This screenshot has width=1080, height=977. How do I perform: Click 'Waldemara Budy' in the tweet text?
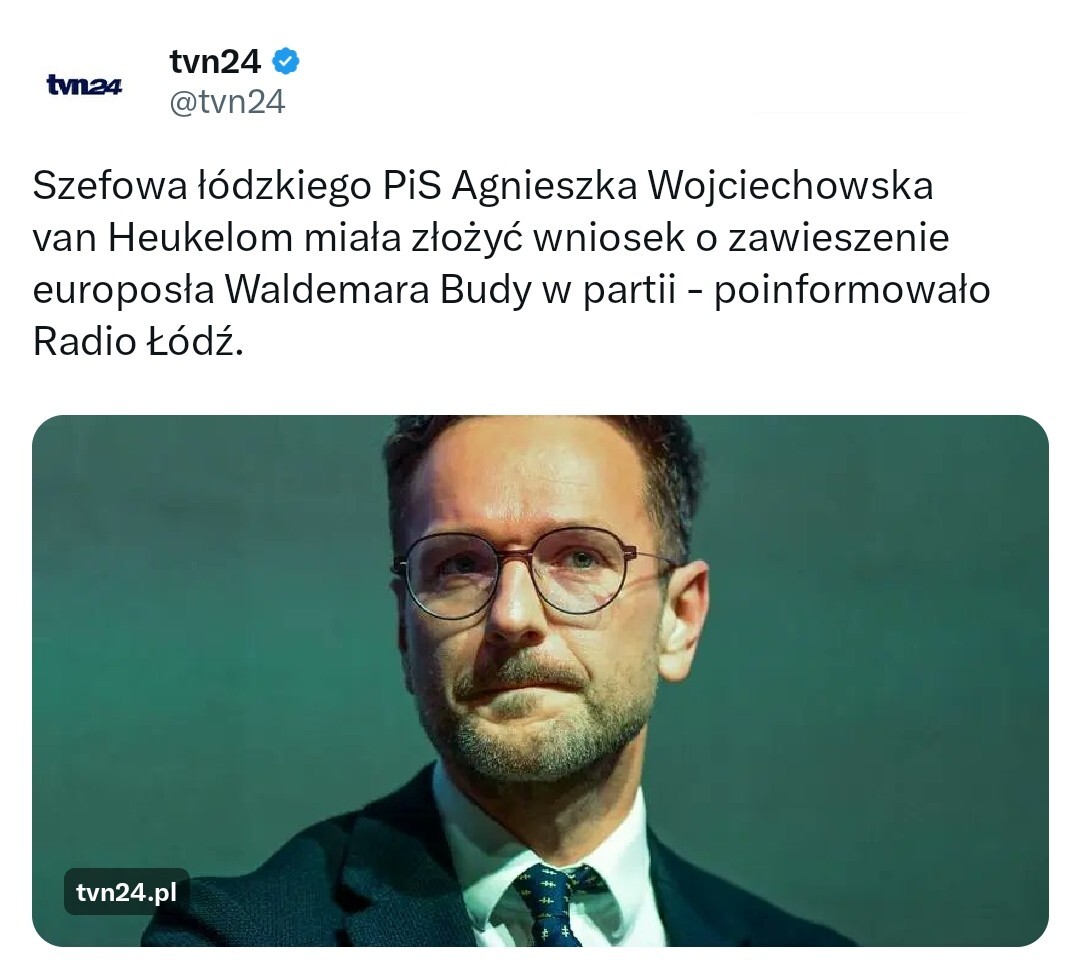pos(378,291)
